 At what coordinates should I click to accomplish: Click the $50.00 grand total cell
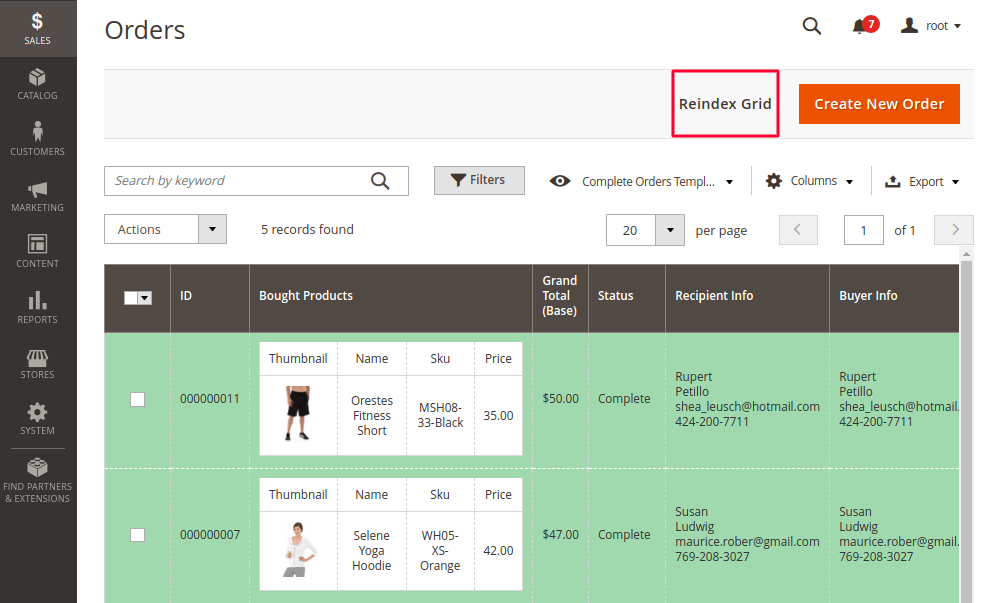click(x=561, y=399)
